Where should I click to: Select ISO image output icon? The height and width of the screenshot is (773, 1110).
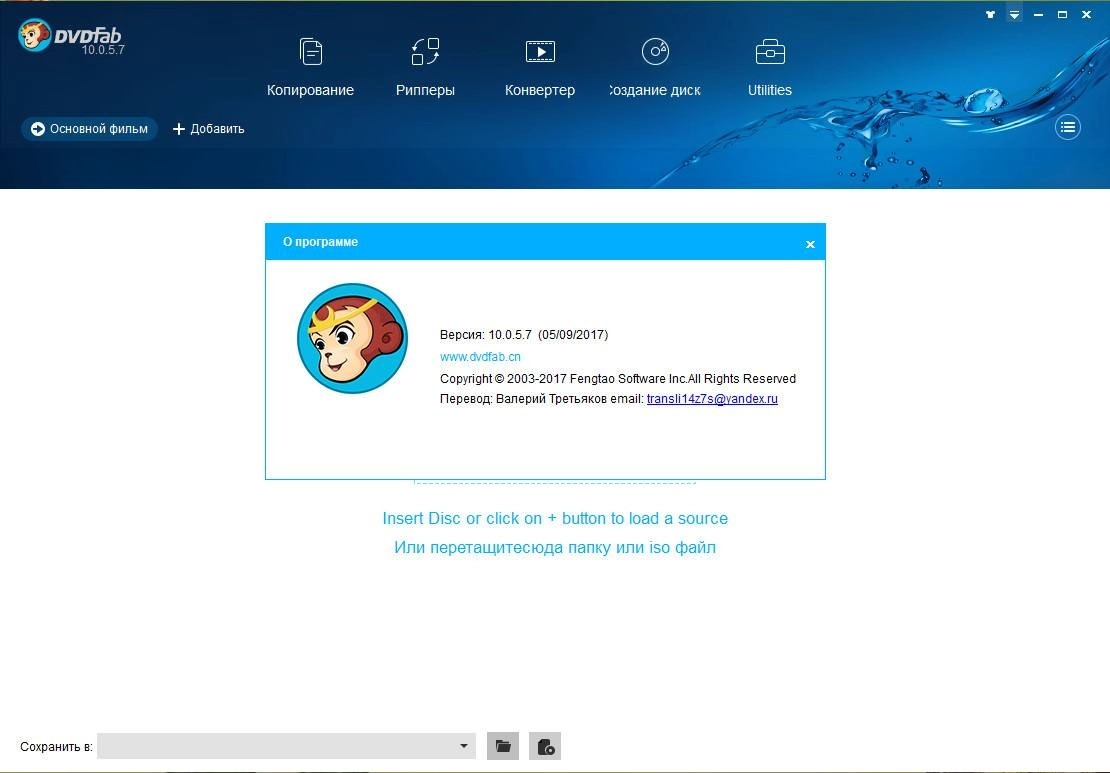pos(545,746)
